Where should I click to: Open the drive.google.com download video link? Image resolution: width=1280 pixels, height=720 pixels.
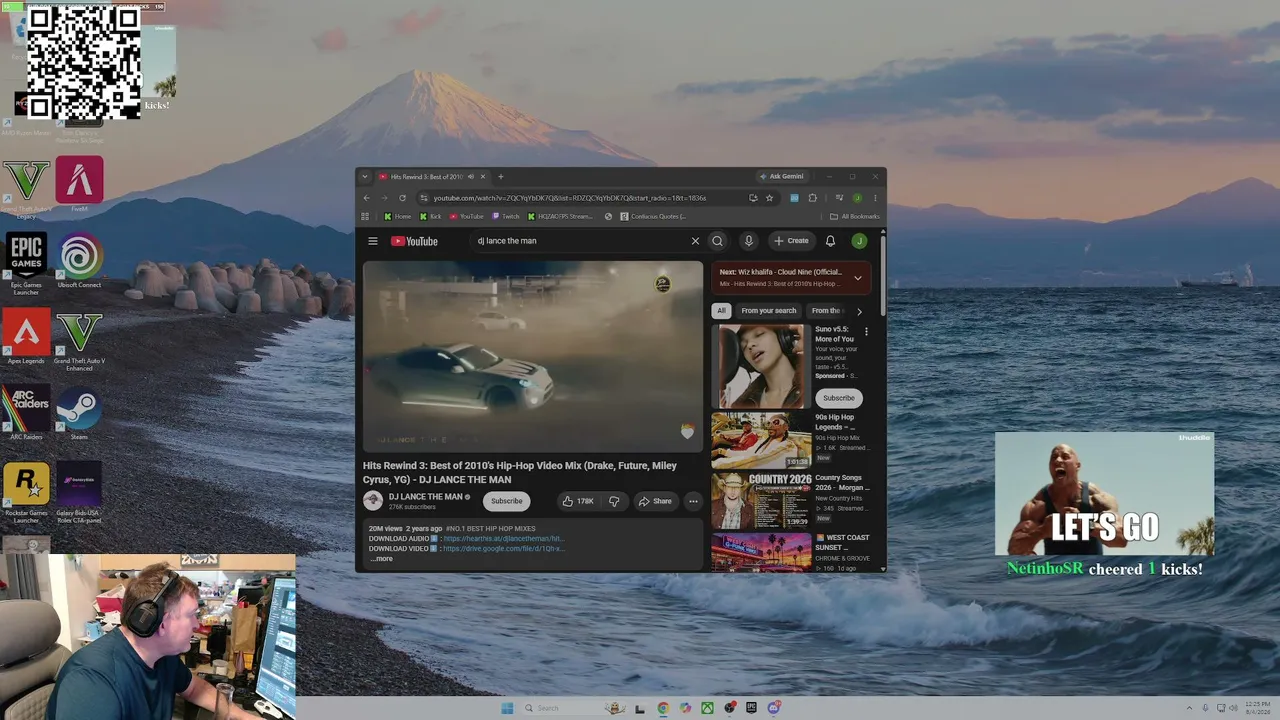tap(503, 548)
